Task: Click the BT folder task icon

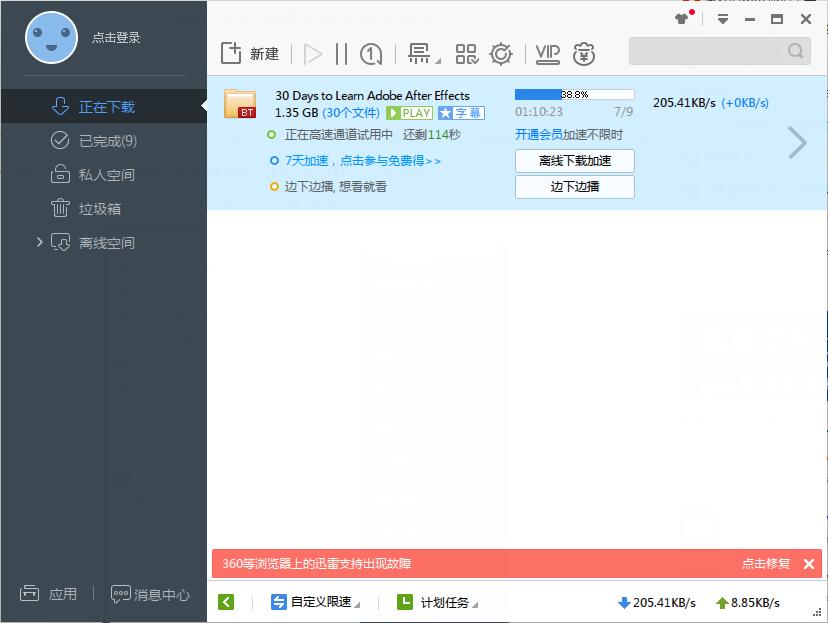Action: pos(240,103)
